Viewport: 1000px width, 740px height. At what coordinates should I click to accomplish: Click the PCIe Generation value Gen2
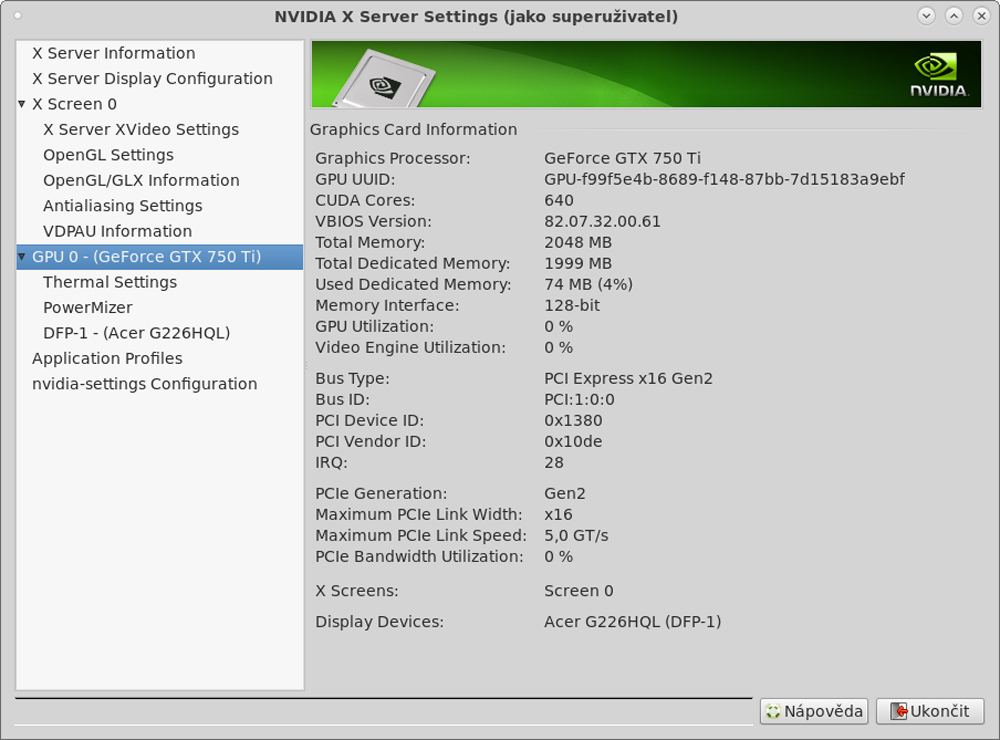(x=564, y=493)
